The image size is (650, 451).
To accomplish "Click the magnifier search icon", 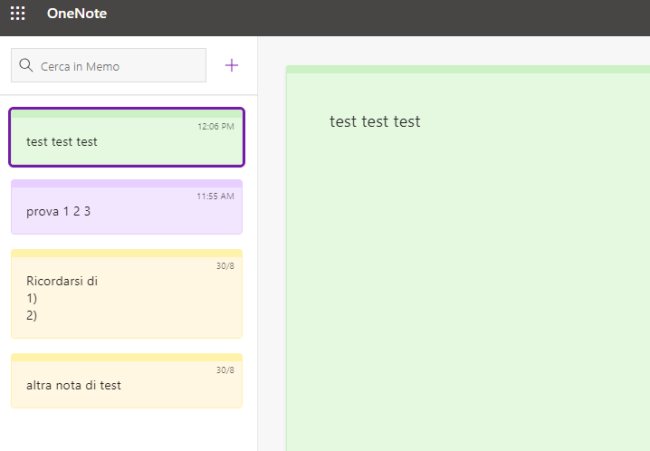I will coord(27,66).
